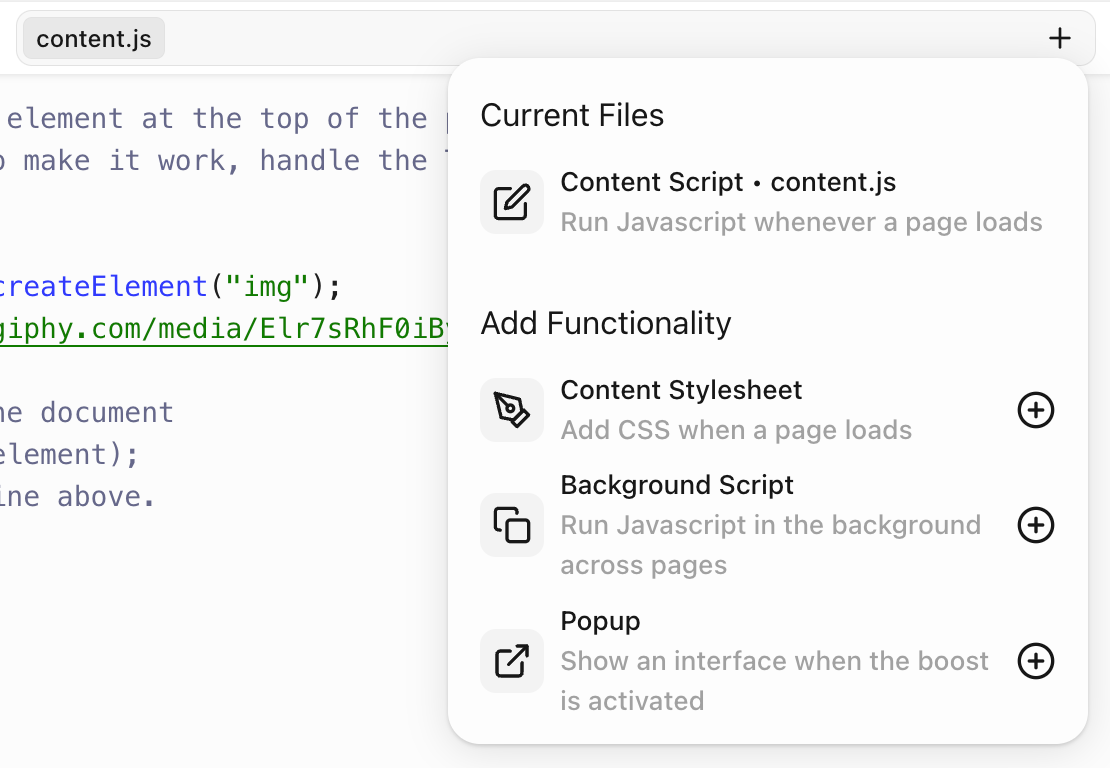Click the "ine above." comment line
Screen dimensions: 1110x768
coord(77,497)
